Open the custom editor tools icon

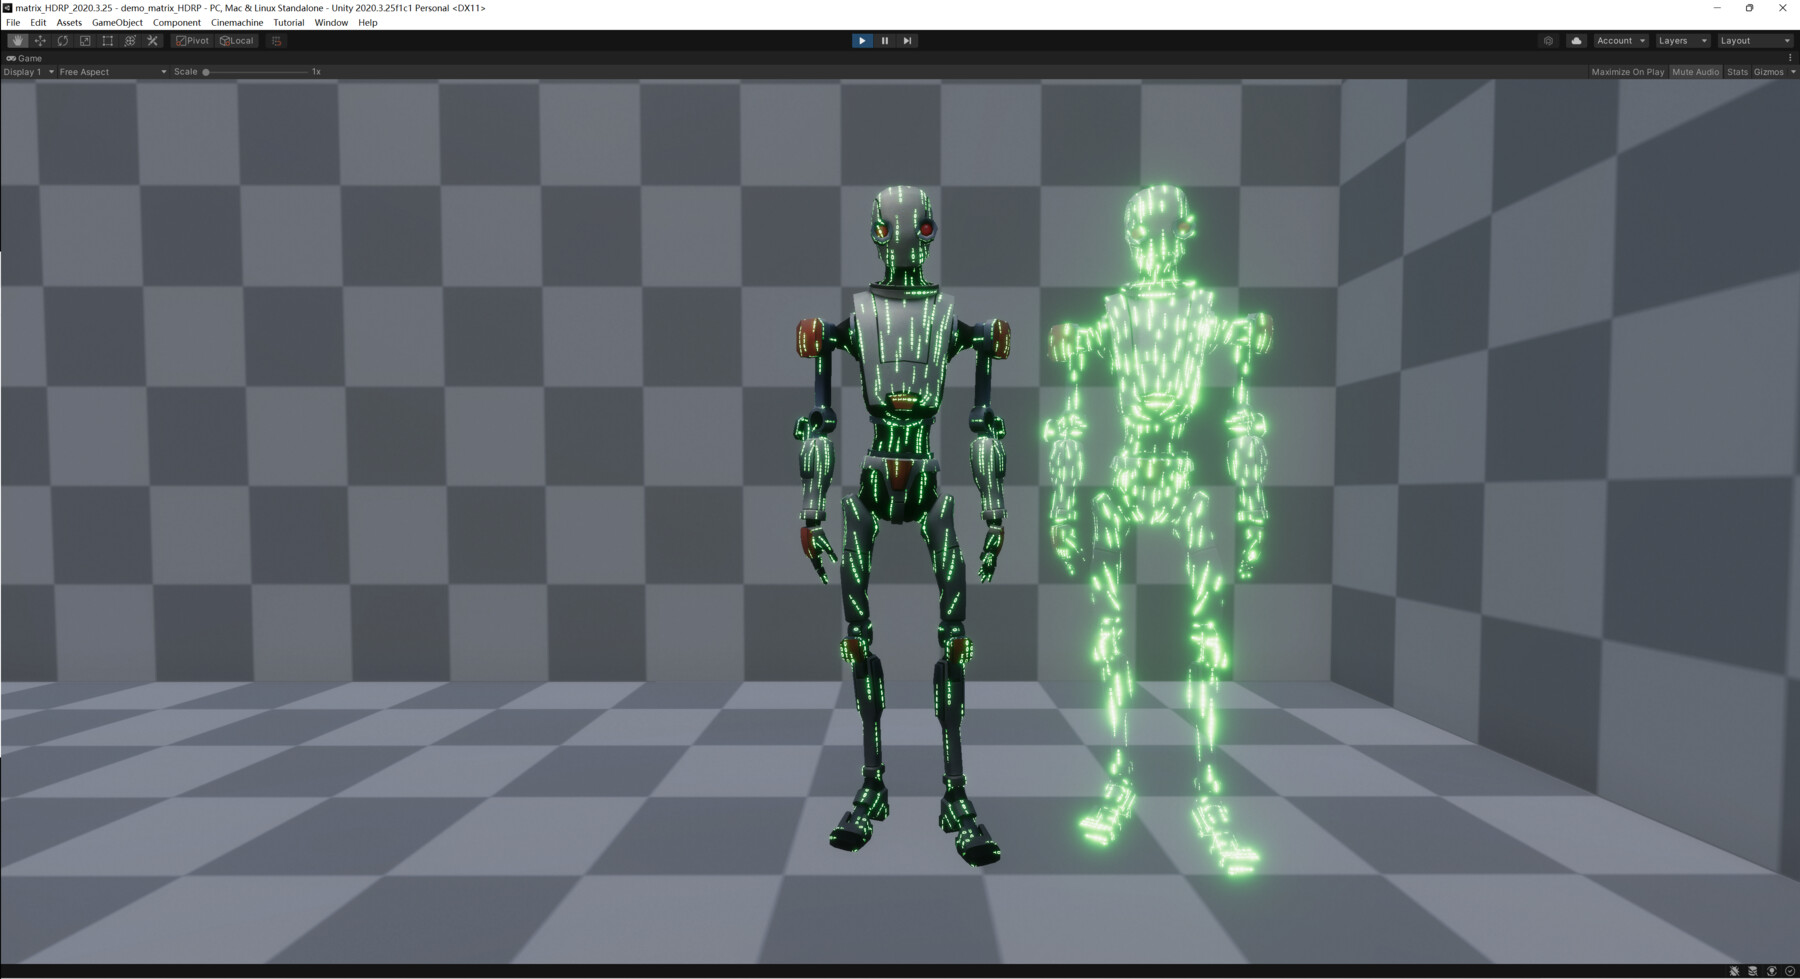point(152,40)
